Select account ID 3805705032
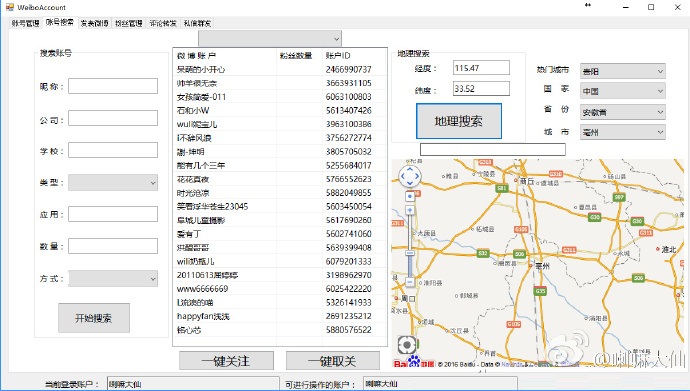The image size is (690, 391). coord(280,152)
